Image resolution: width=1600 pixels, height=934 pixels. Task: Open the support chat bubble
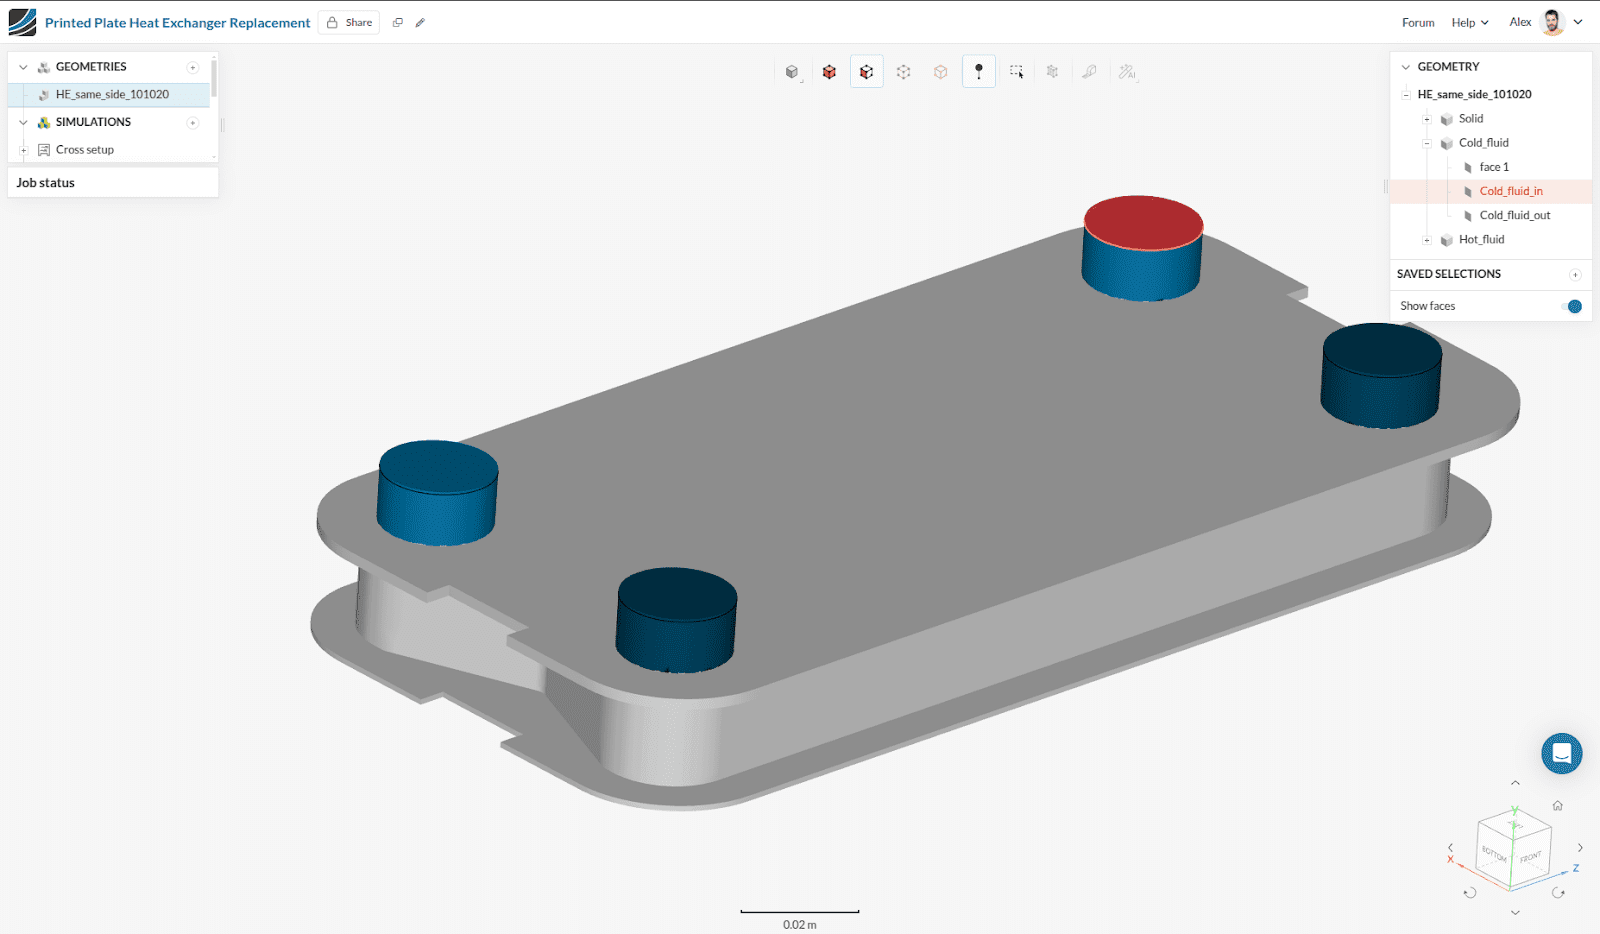1561,754
